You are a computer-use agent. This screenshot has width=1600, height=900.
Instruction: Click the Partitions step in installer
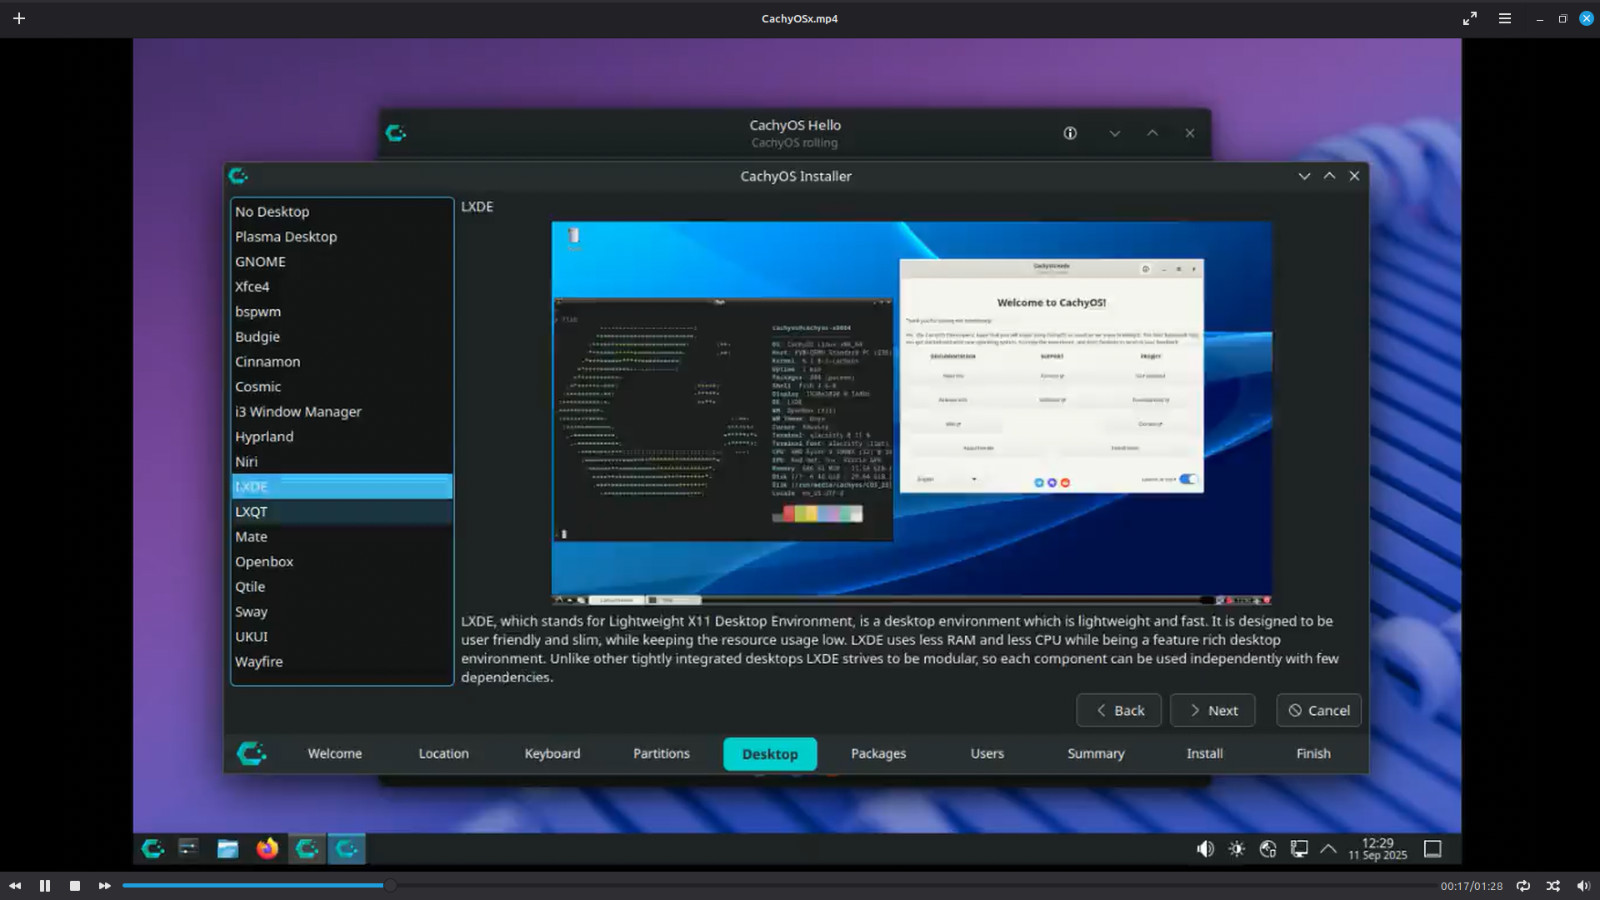tap(661, 754)
